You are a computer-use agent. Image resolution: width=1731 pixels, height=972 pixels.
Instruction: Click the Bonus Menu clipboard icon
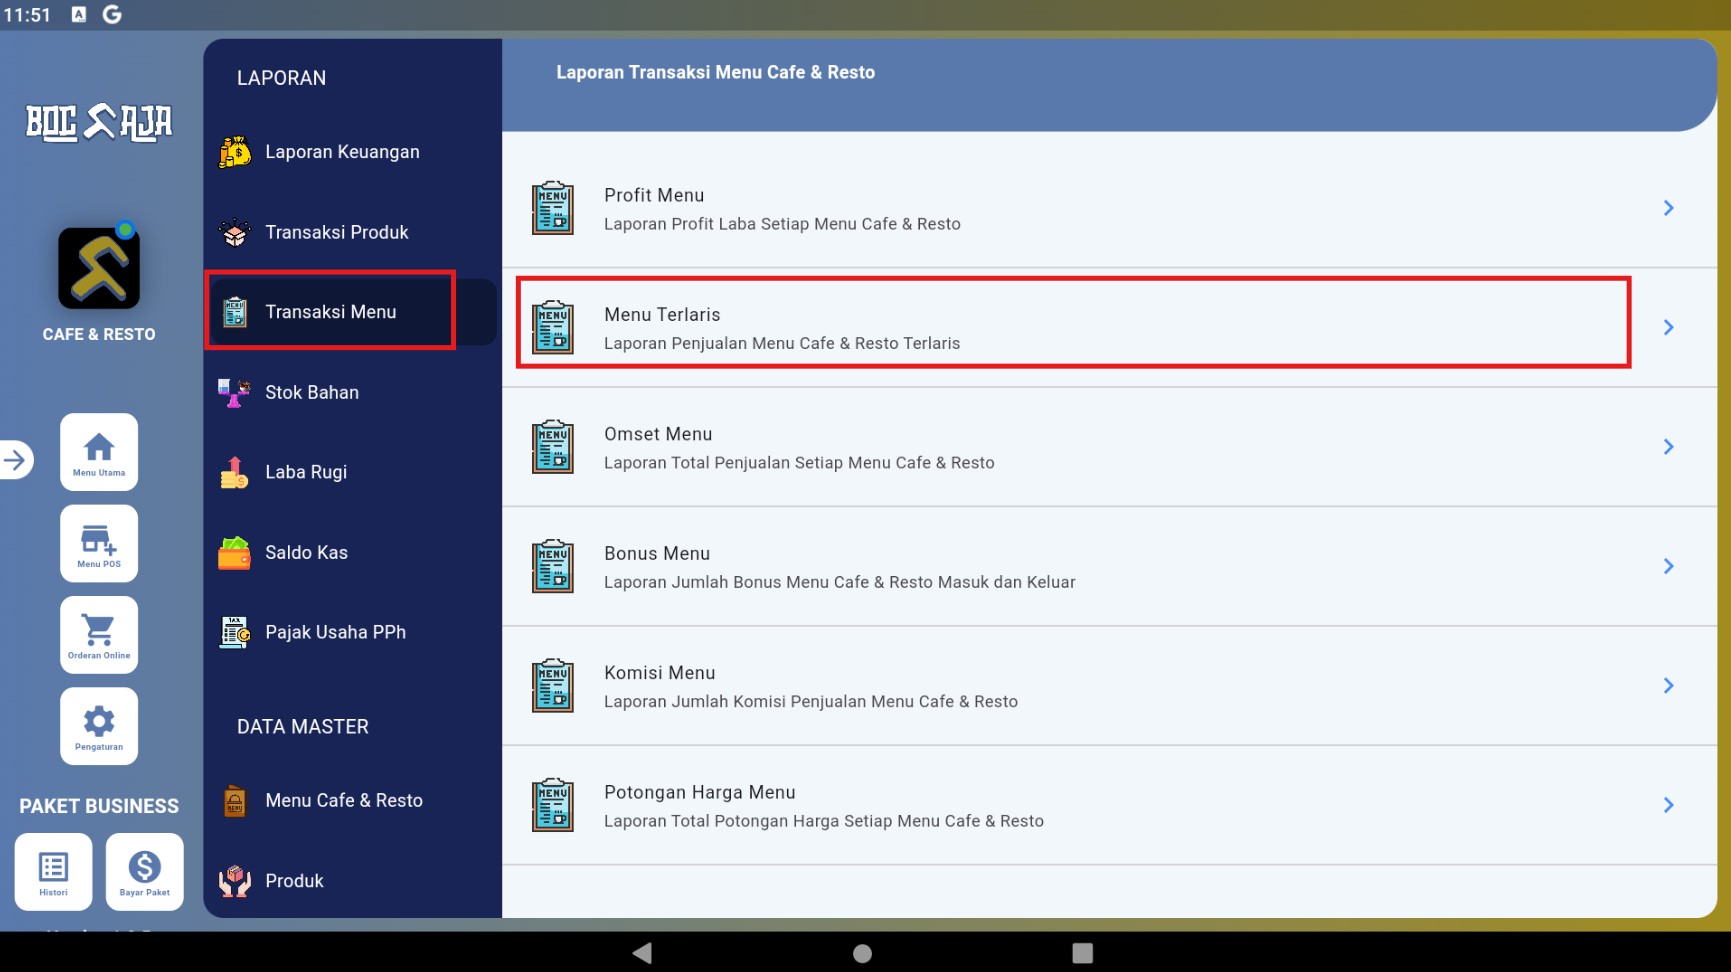(x=553, y=566)
